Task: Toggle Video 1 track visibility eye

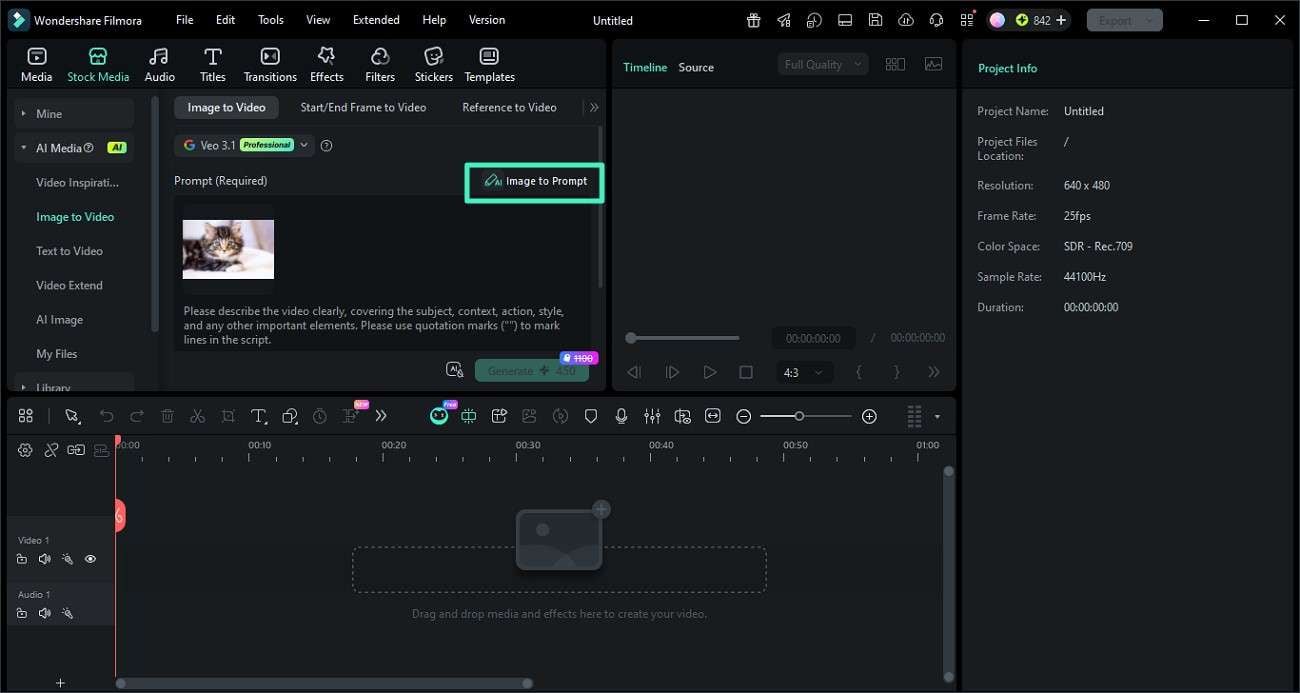Action: click(90, 559)
